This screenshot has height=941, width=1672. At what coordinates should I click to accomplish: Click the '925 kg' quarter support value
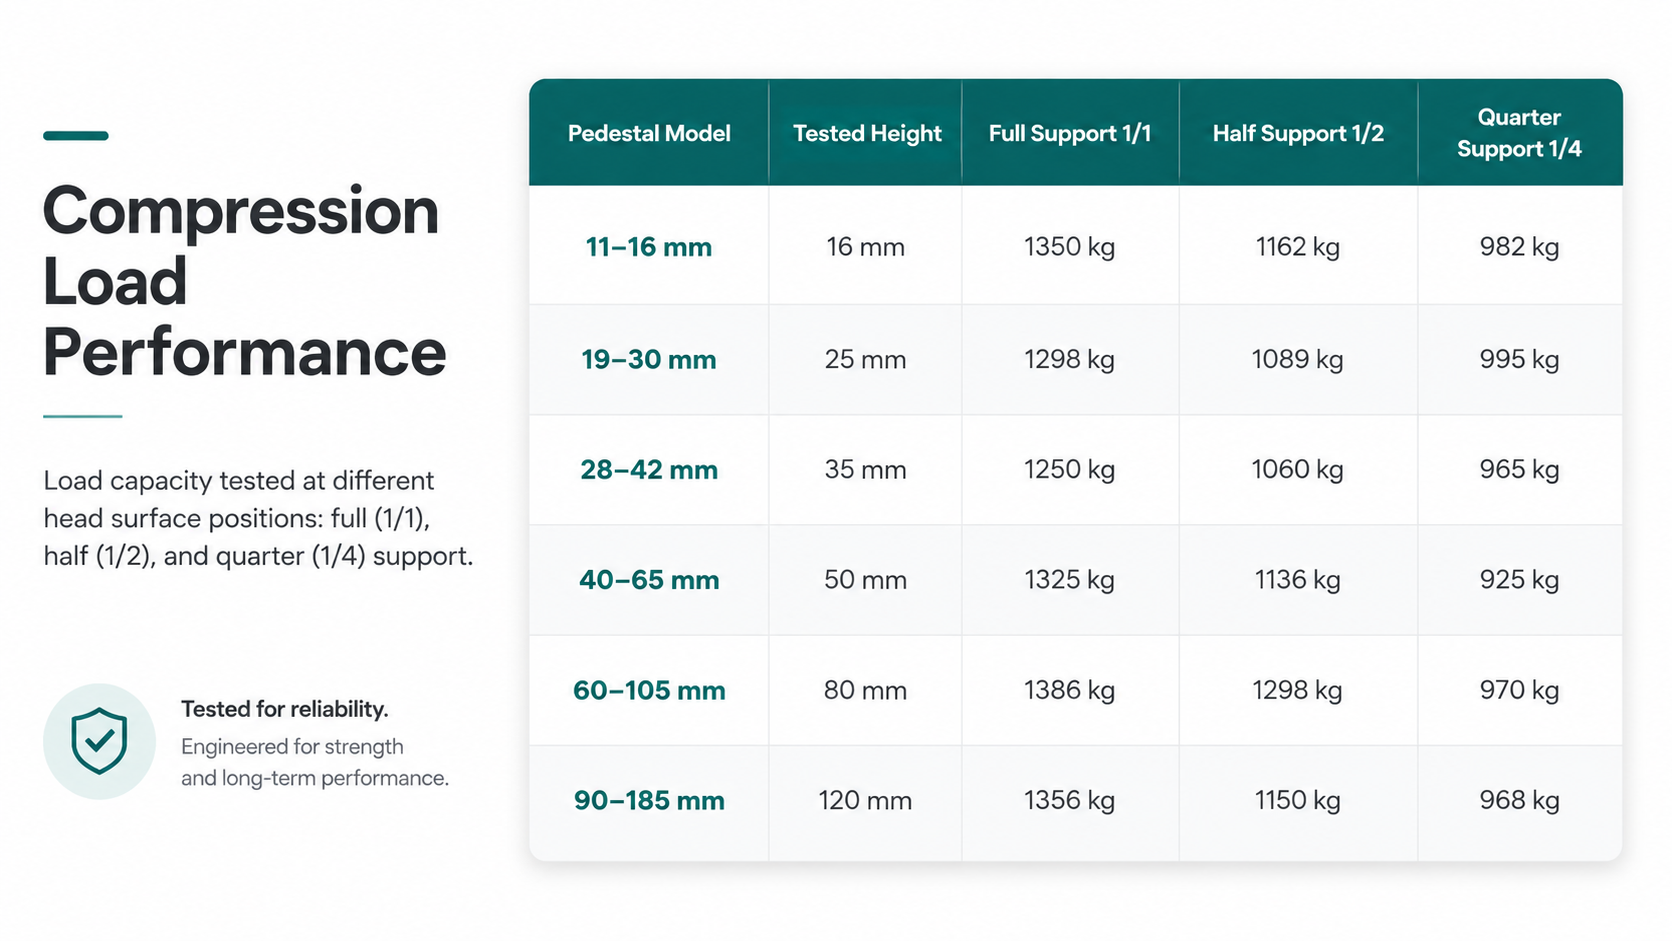[x=1519, y=580]
